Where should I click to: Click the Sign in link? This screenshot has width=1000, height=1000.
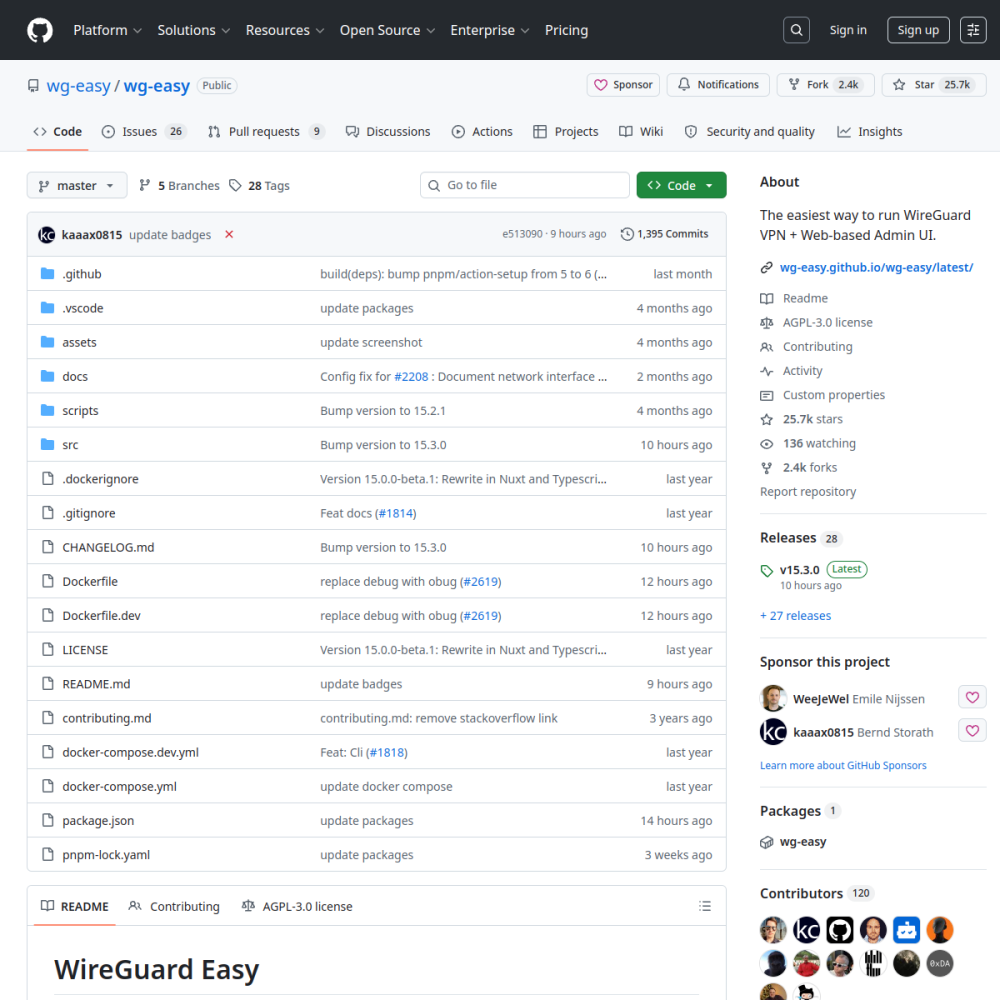pyautogui.click(x=848, y=30)
